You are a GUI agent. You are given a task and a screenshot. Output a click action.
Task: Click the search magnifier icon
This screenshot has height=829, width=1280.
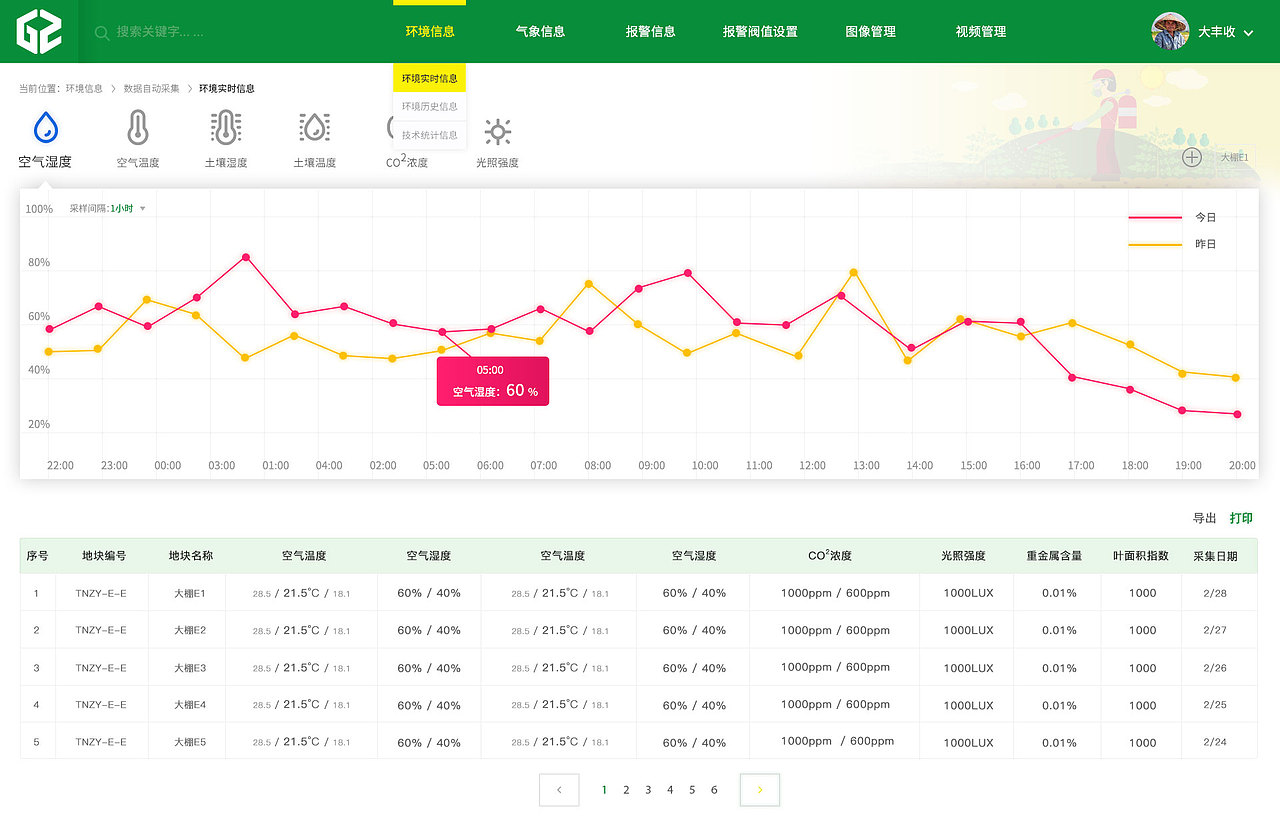pyautogui.click(x=102, y=33)
